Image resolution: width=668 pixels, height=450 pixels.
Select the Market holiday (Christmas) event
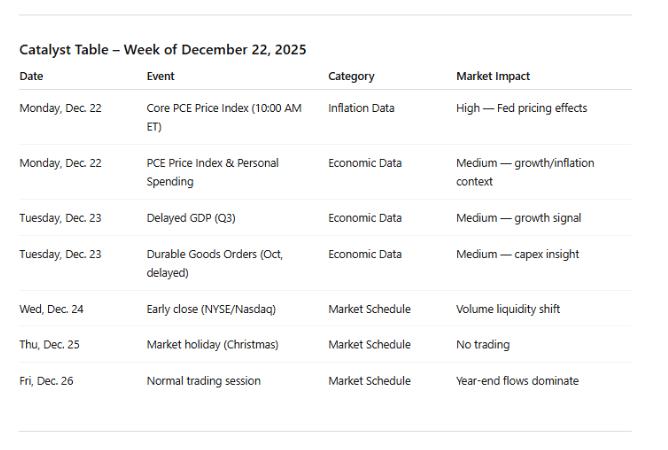212,345
